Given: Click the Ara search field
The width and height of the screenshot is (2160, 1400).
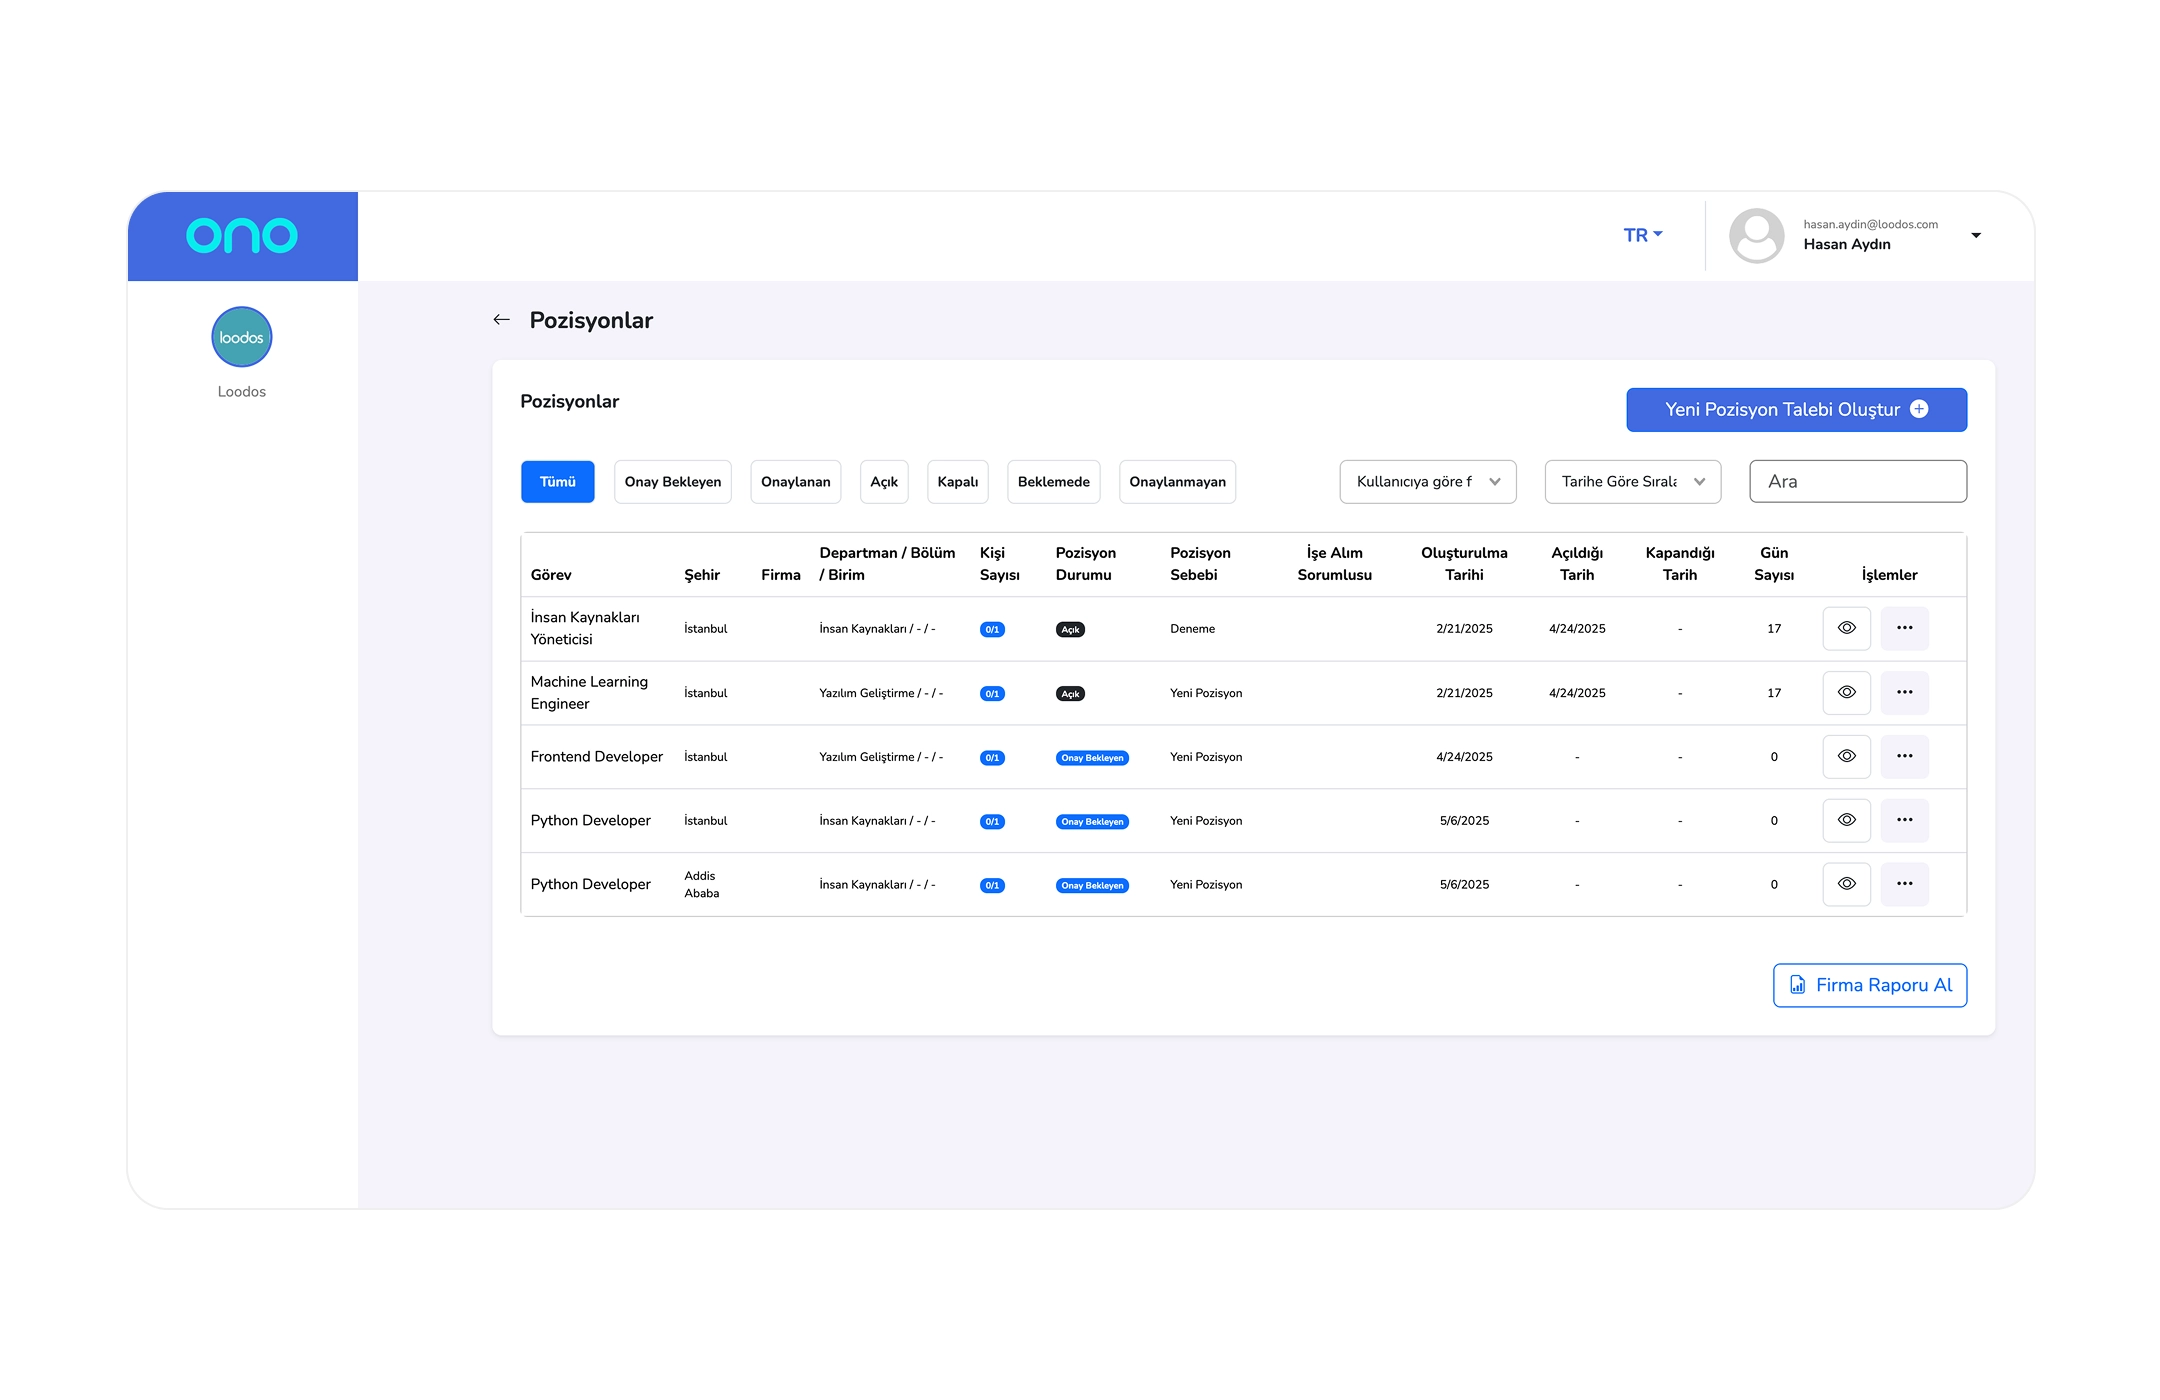Looking at the screenshot, I should click(x=1857, y=482).
